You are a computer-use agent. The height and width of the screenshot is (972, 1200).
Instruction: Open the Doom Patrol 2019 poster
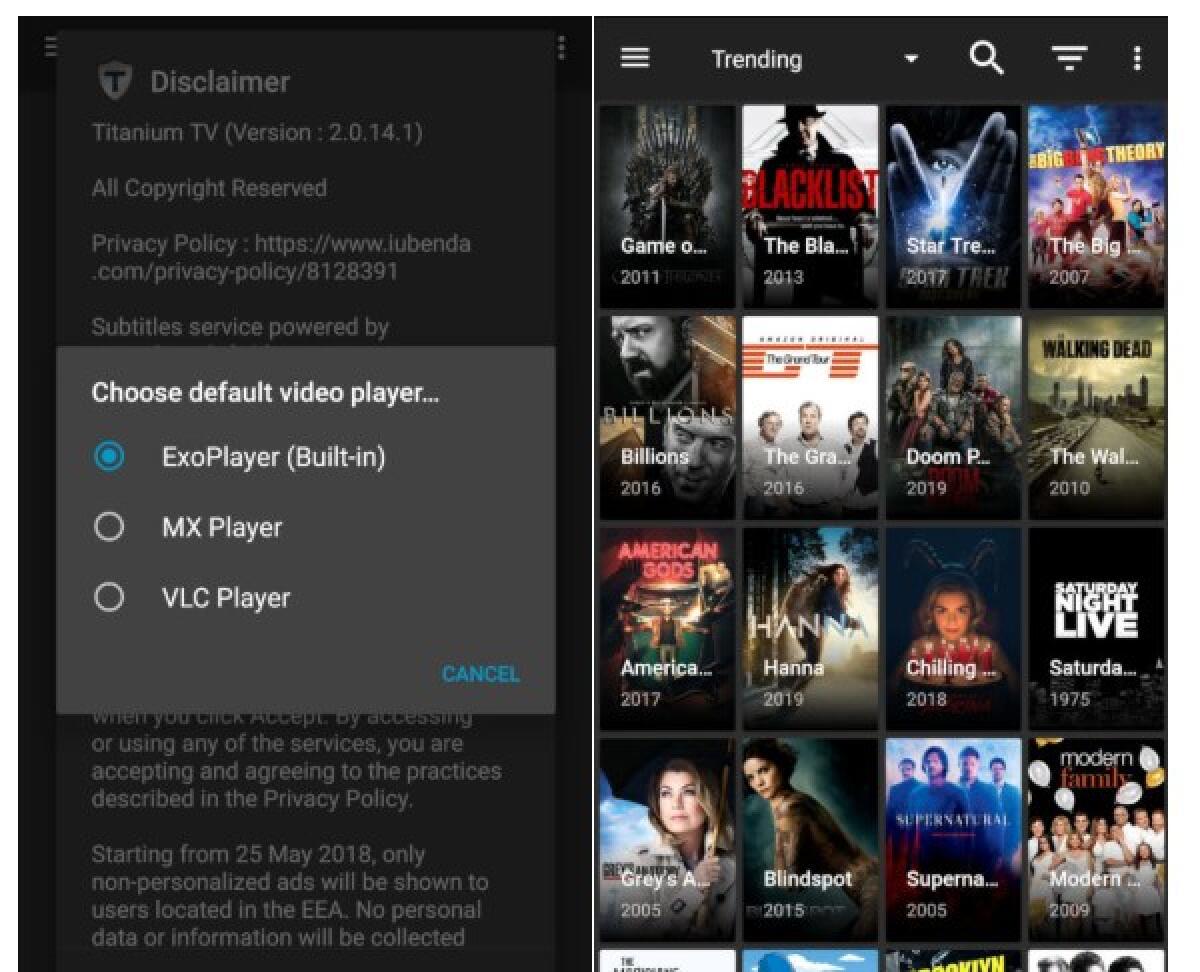pyautogui.click(x=953, y=417)
